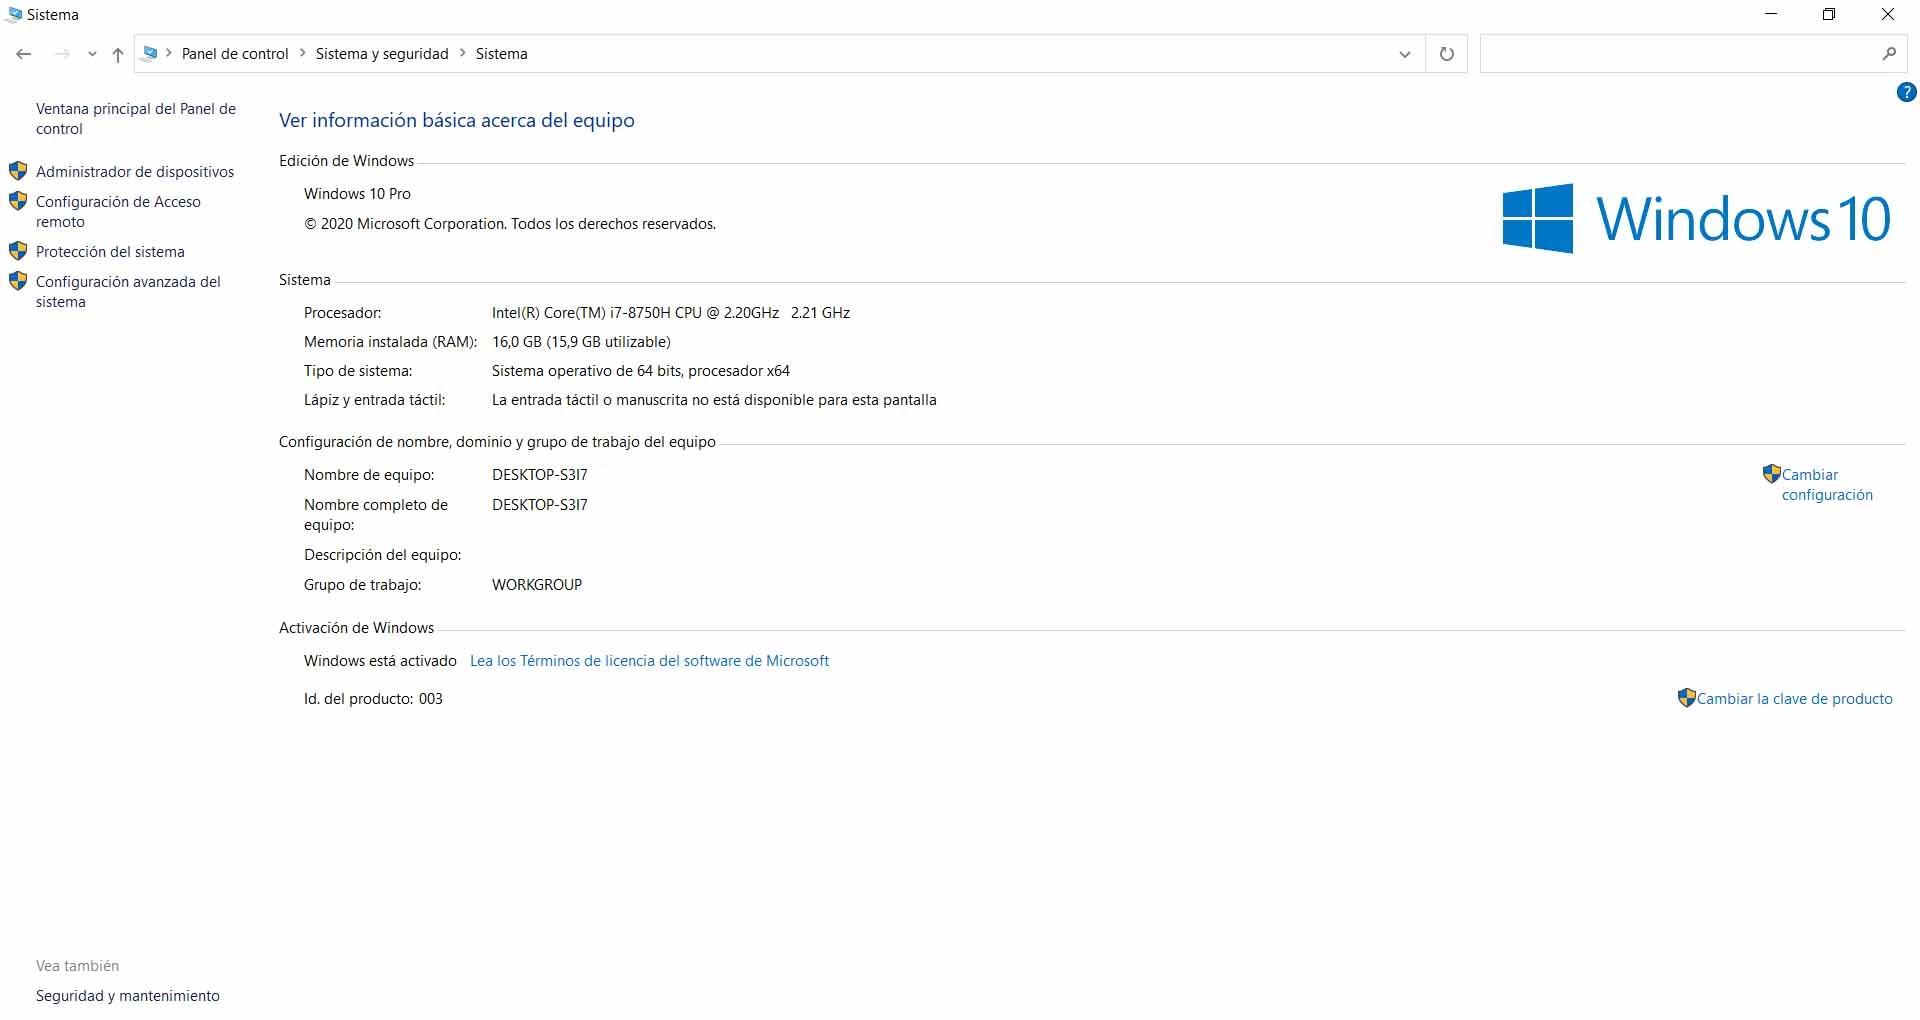Viewport: 1920px width, 1020px height.
Task: Click Cambiar la clave de producto
Action: coord(1795,699)
